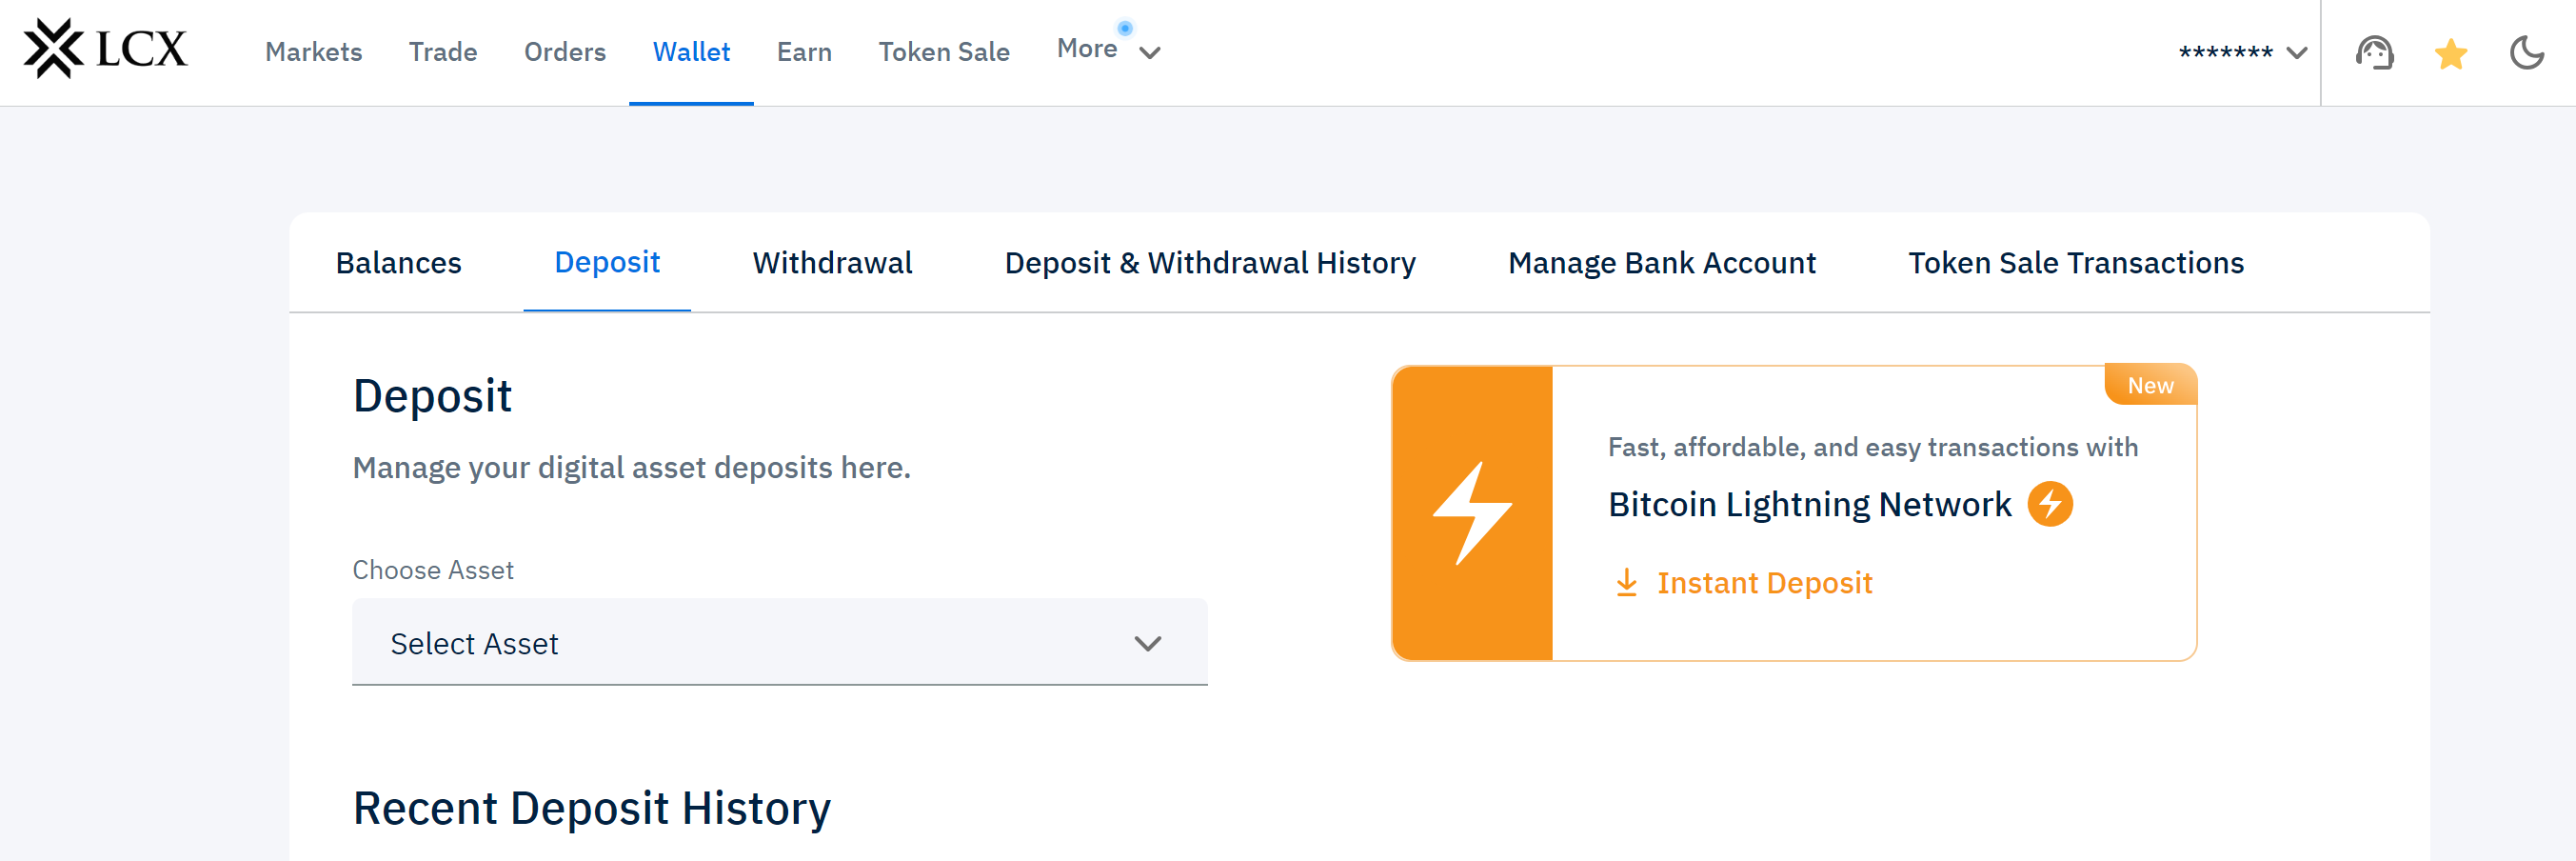2576x861 pixels.
Task: Click the large orange lightning bolt panel
Action: tap(1472, 513)
